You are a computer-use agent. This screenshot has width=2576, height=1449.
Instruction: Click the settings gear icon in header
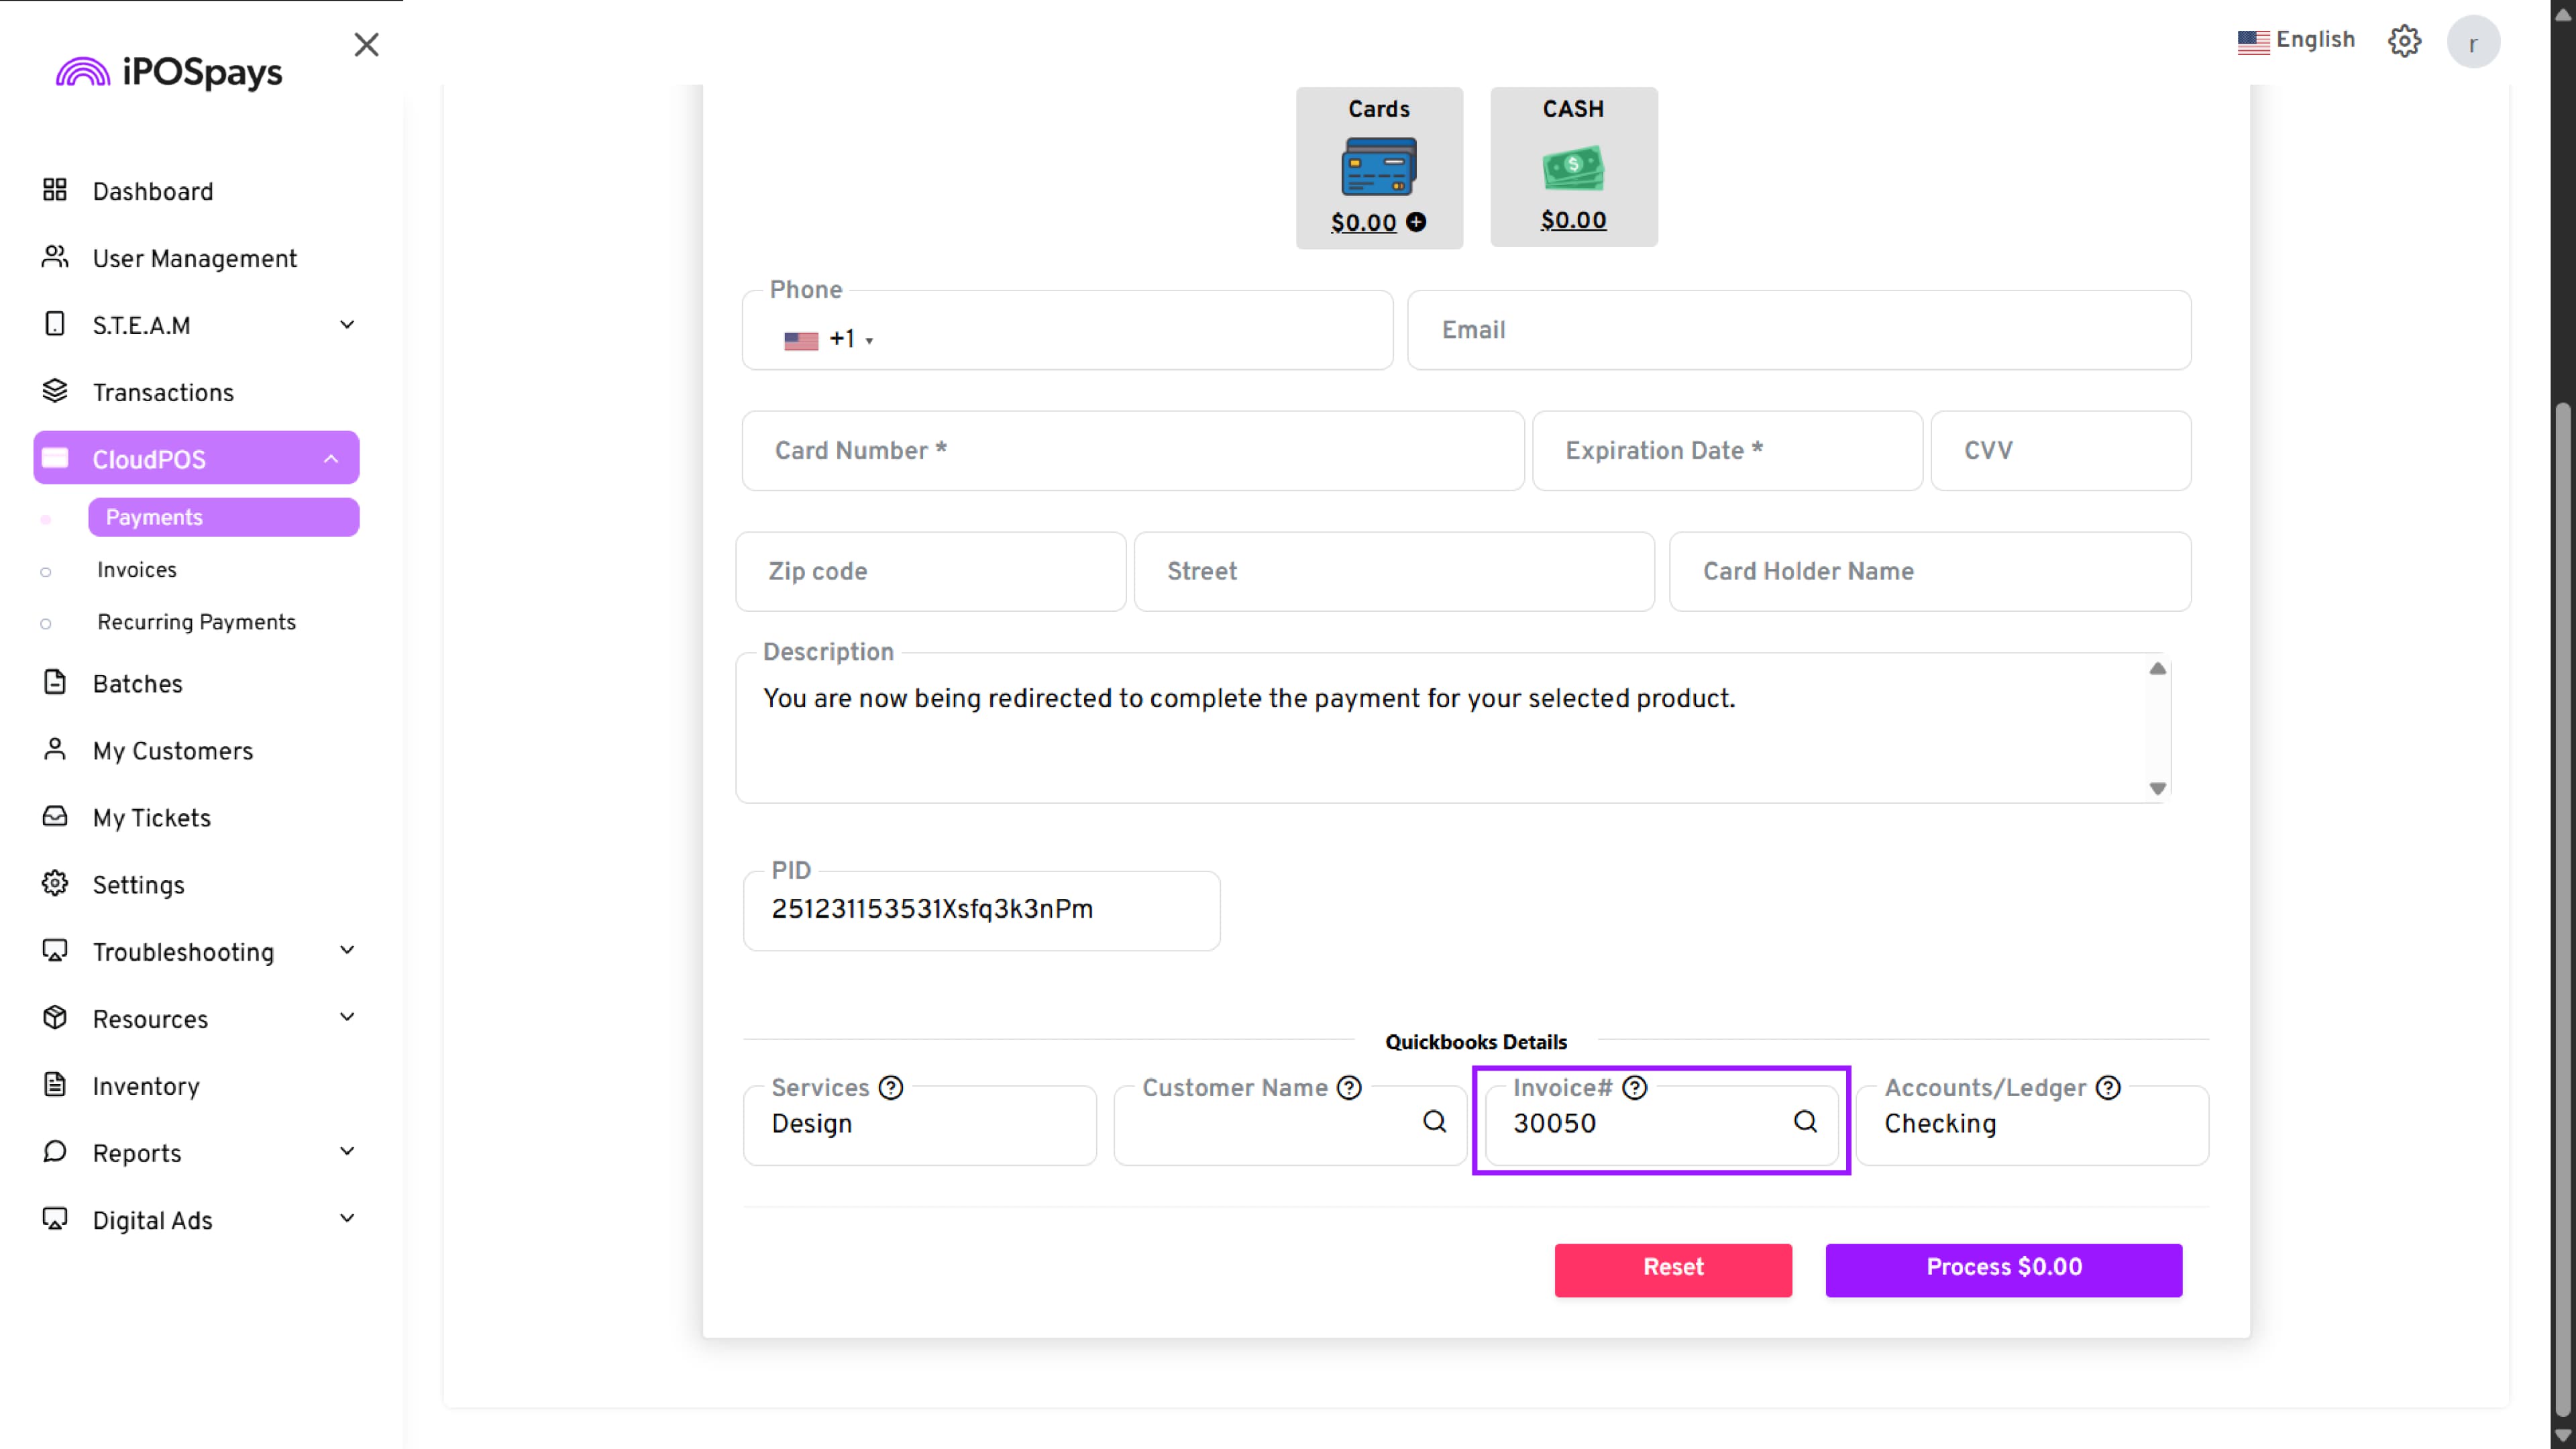(x=2404, y=41)
